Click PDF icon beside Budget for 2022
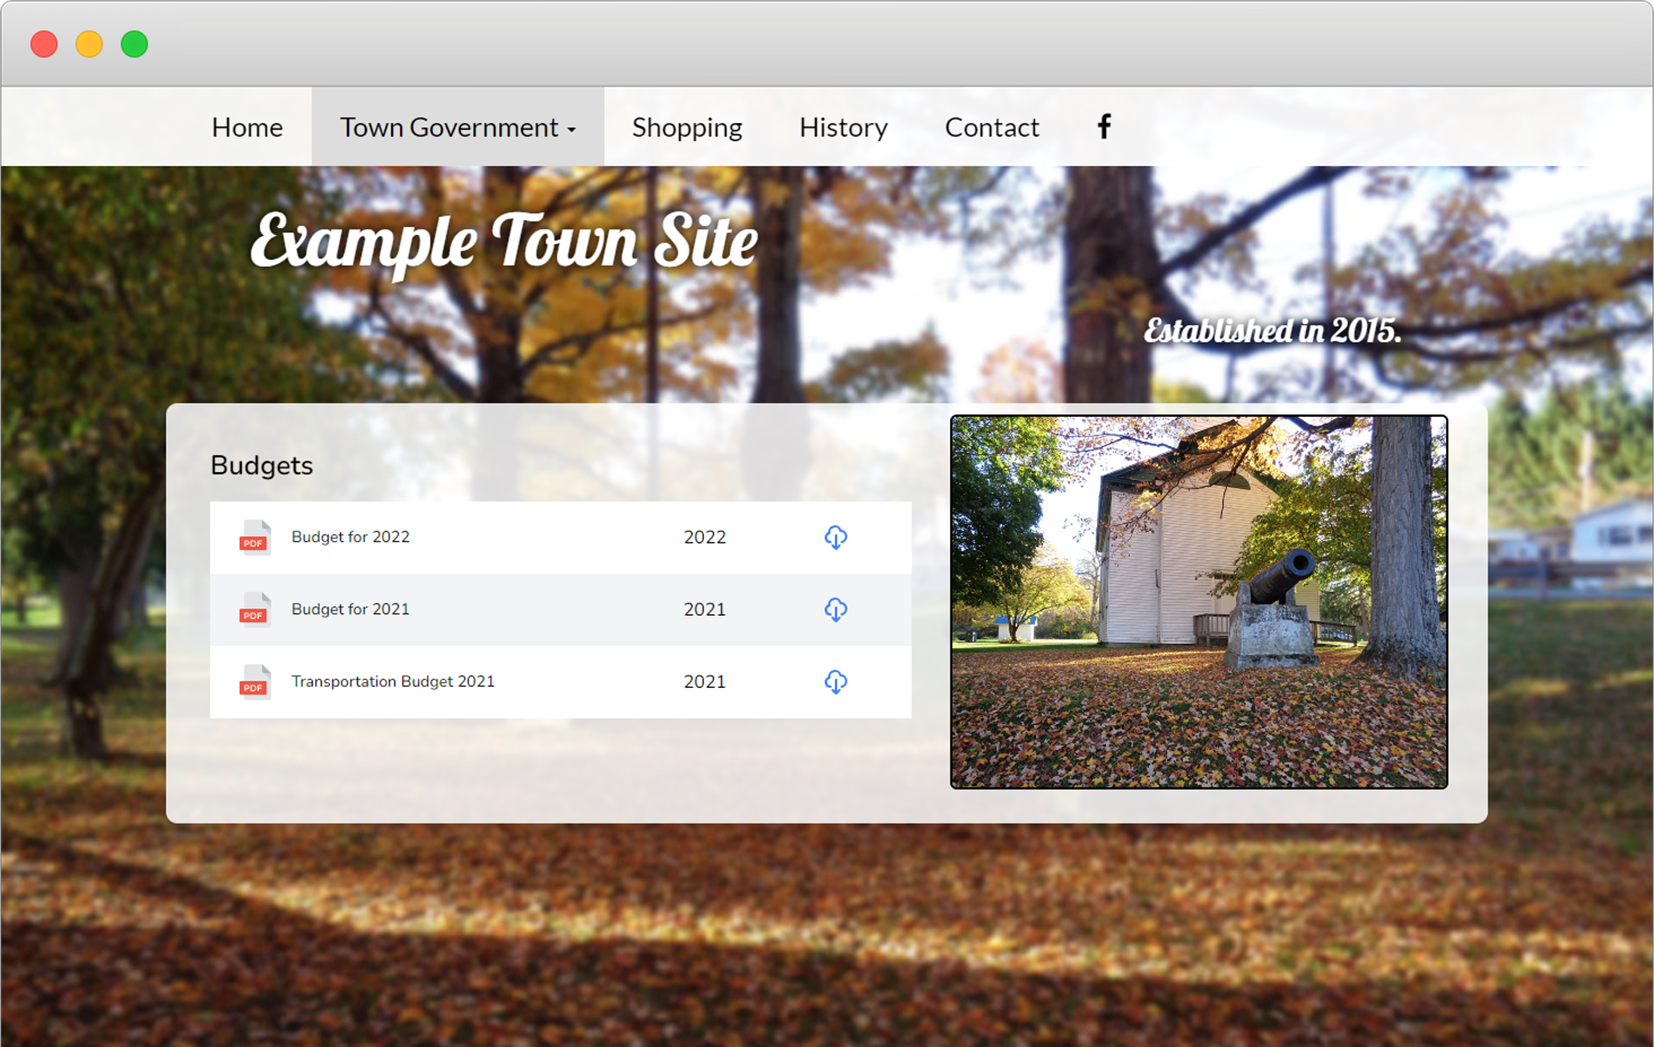 point(254,537)
